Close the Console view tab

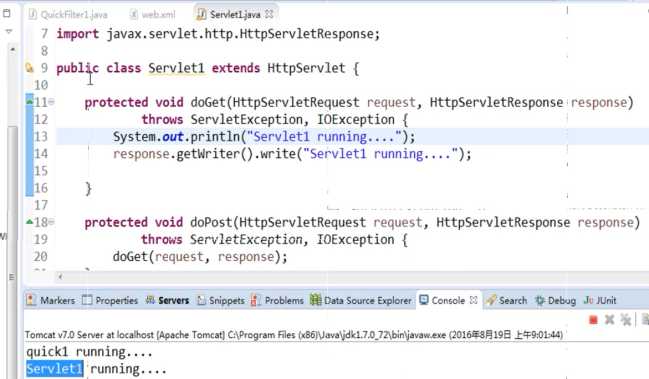click(474, 300)
